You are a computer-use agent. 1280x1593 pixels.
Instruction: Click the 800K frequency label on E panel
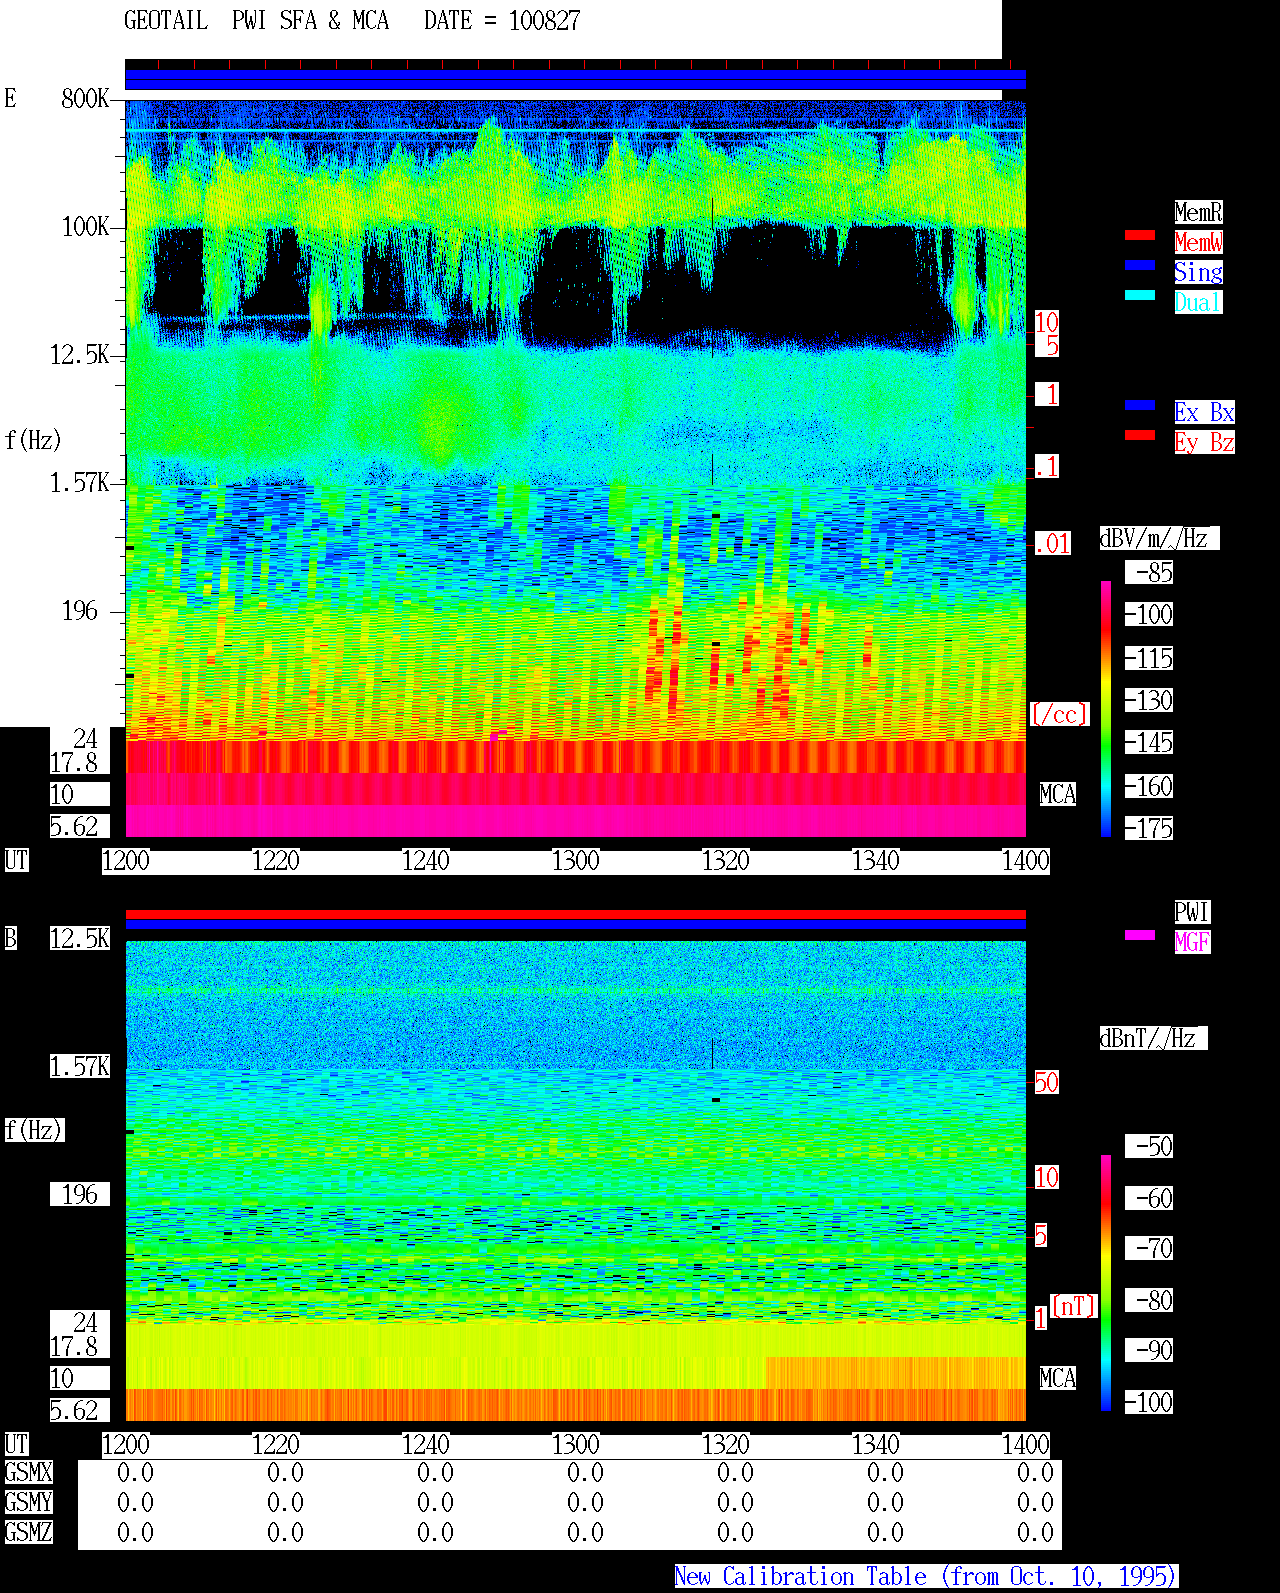pyautogui.click(x=85, y=98)
